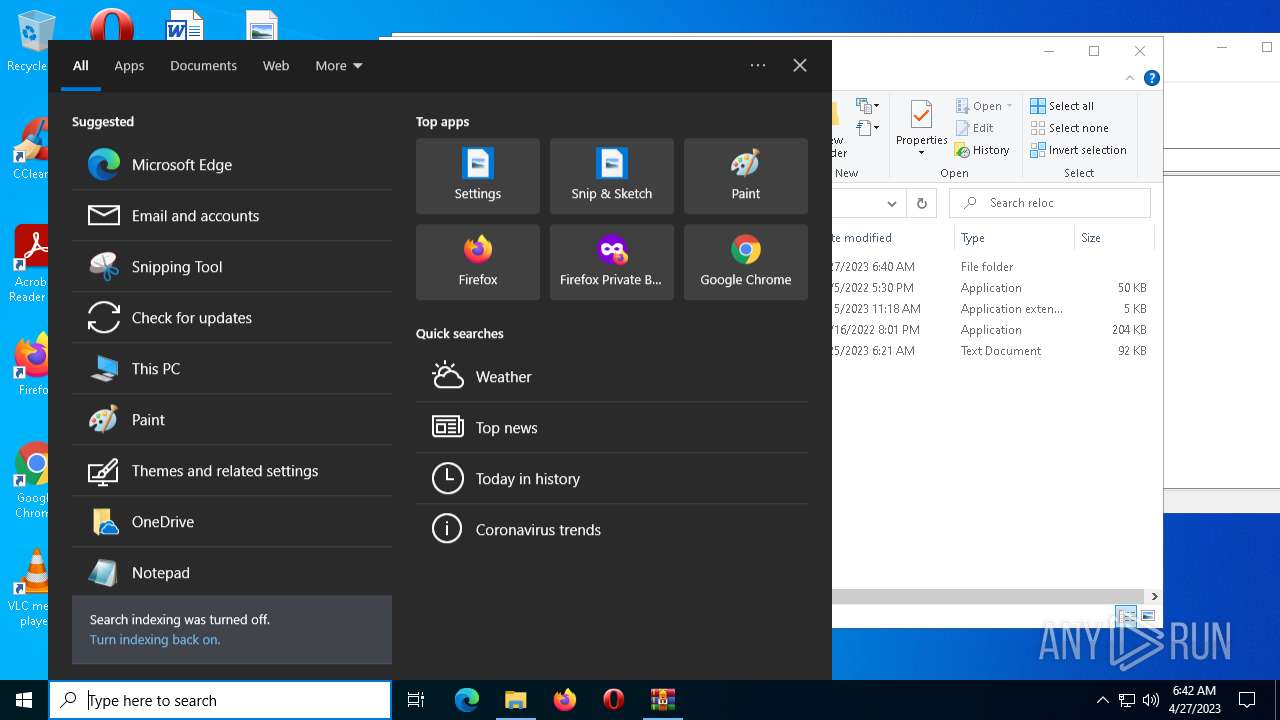1280x720 pixels.
Task: Expand the Open button dropdown arrow
Action: pos(1009,106)
